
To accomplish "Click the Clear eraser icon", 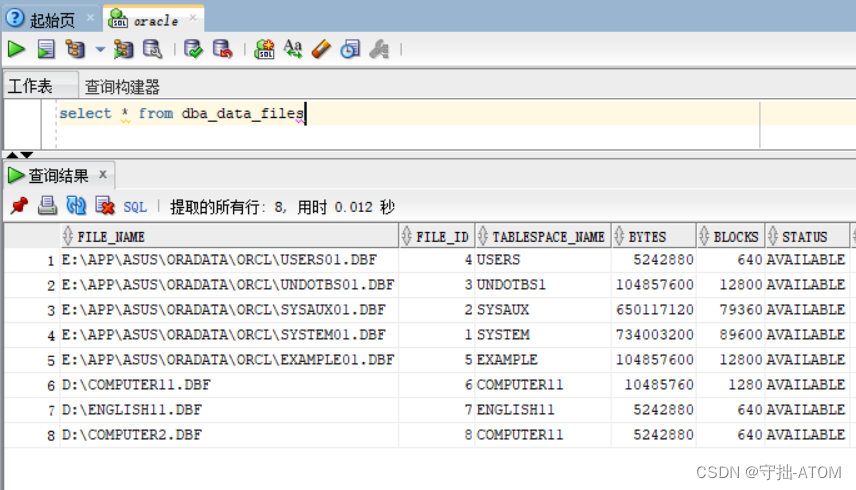I will [x=321, y=50].
